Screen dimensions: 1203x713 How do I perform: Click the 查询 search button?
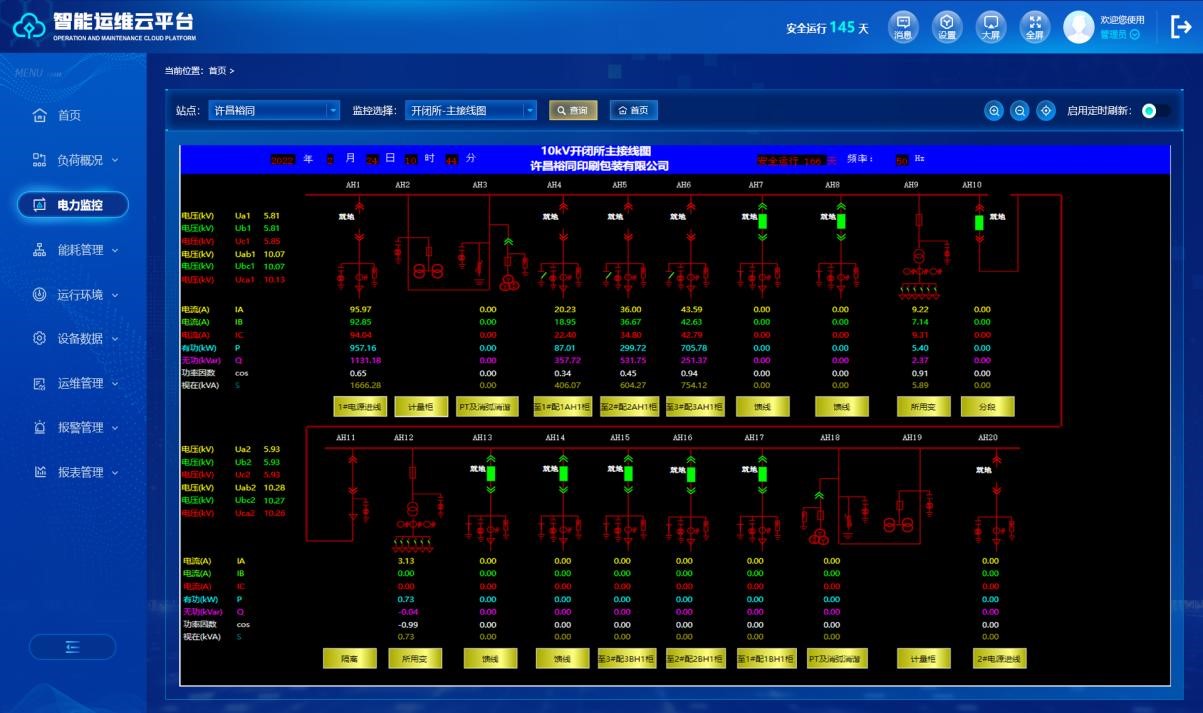573,111
